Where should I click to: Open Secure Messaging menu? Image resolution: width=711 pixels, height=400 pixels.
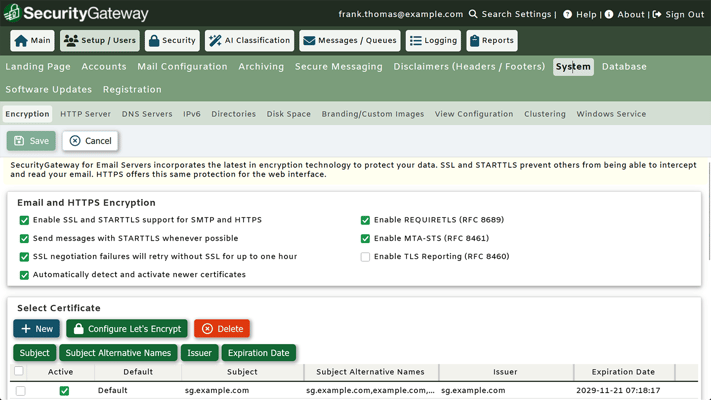pos(339,67)
